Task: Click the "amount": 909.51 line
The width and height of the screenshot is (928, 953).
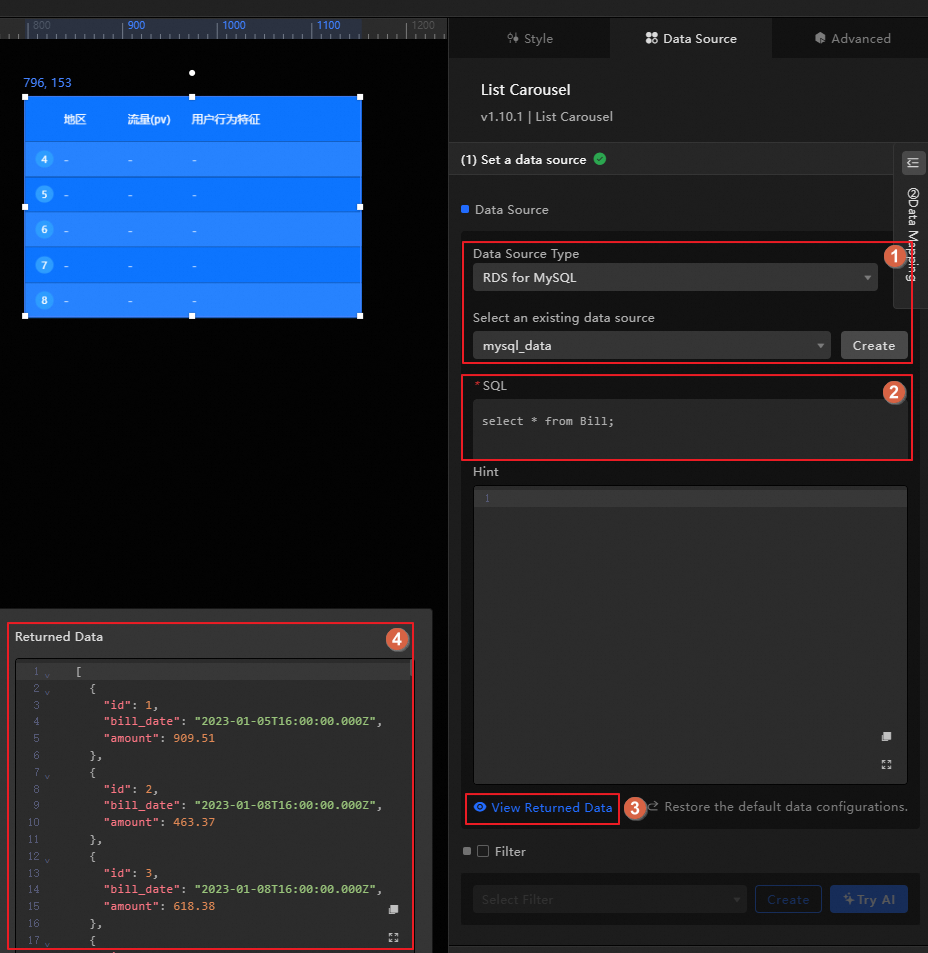Action: 159,738
